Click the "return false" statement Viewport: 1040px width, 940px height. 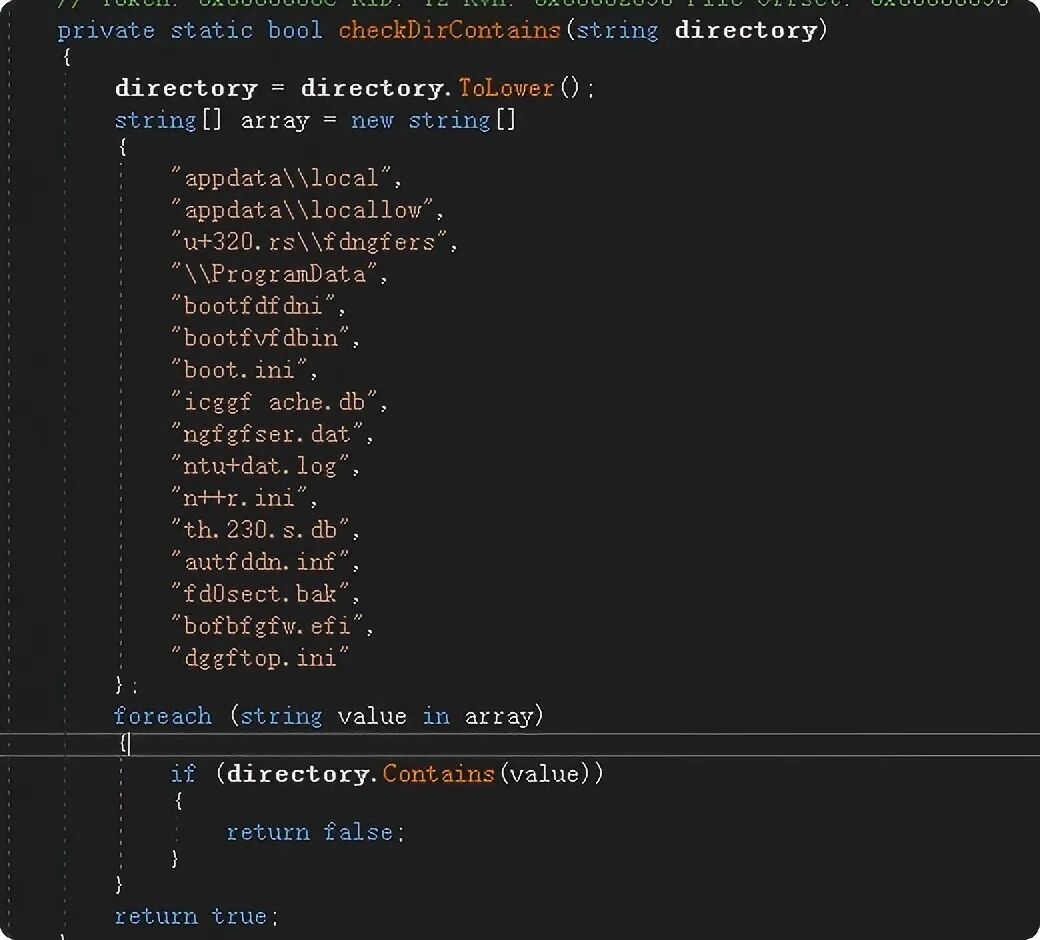click(314, 832)
